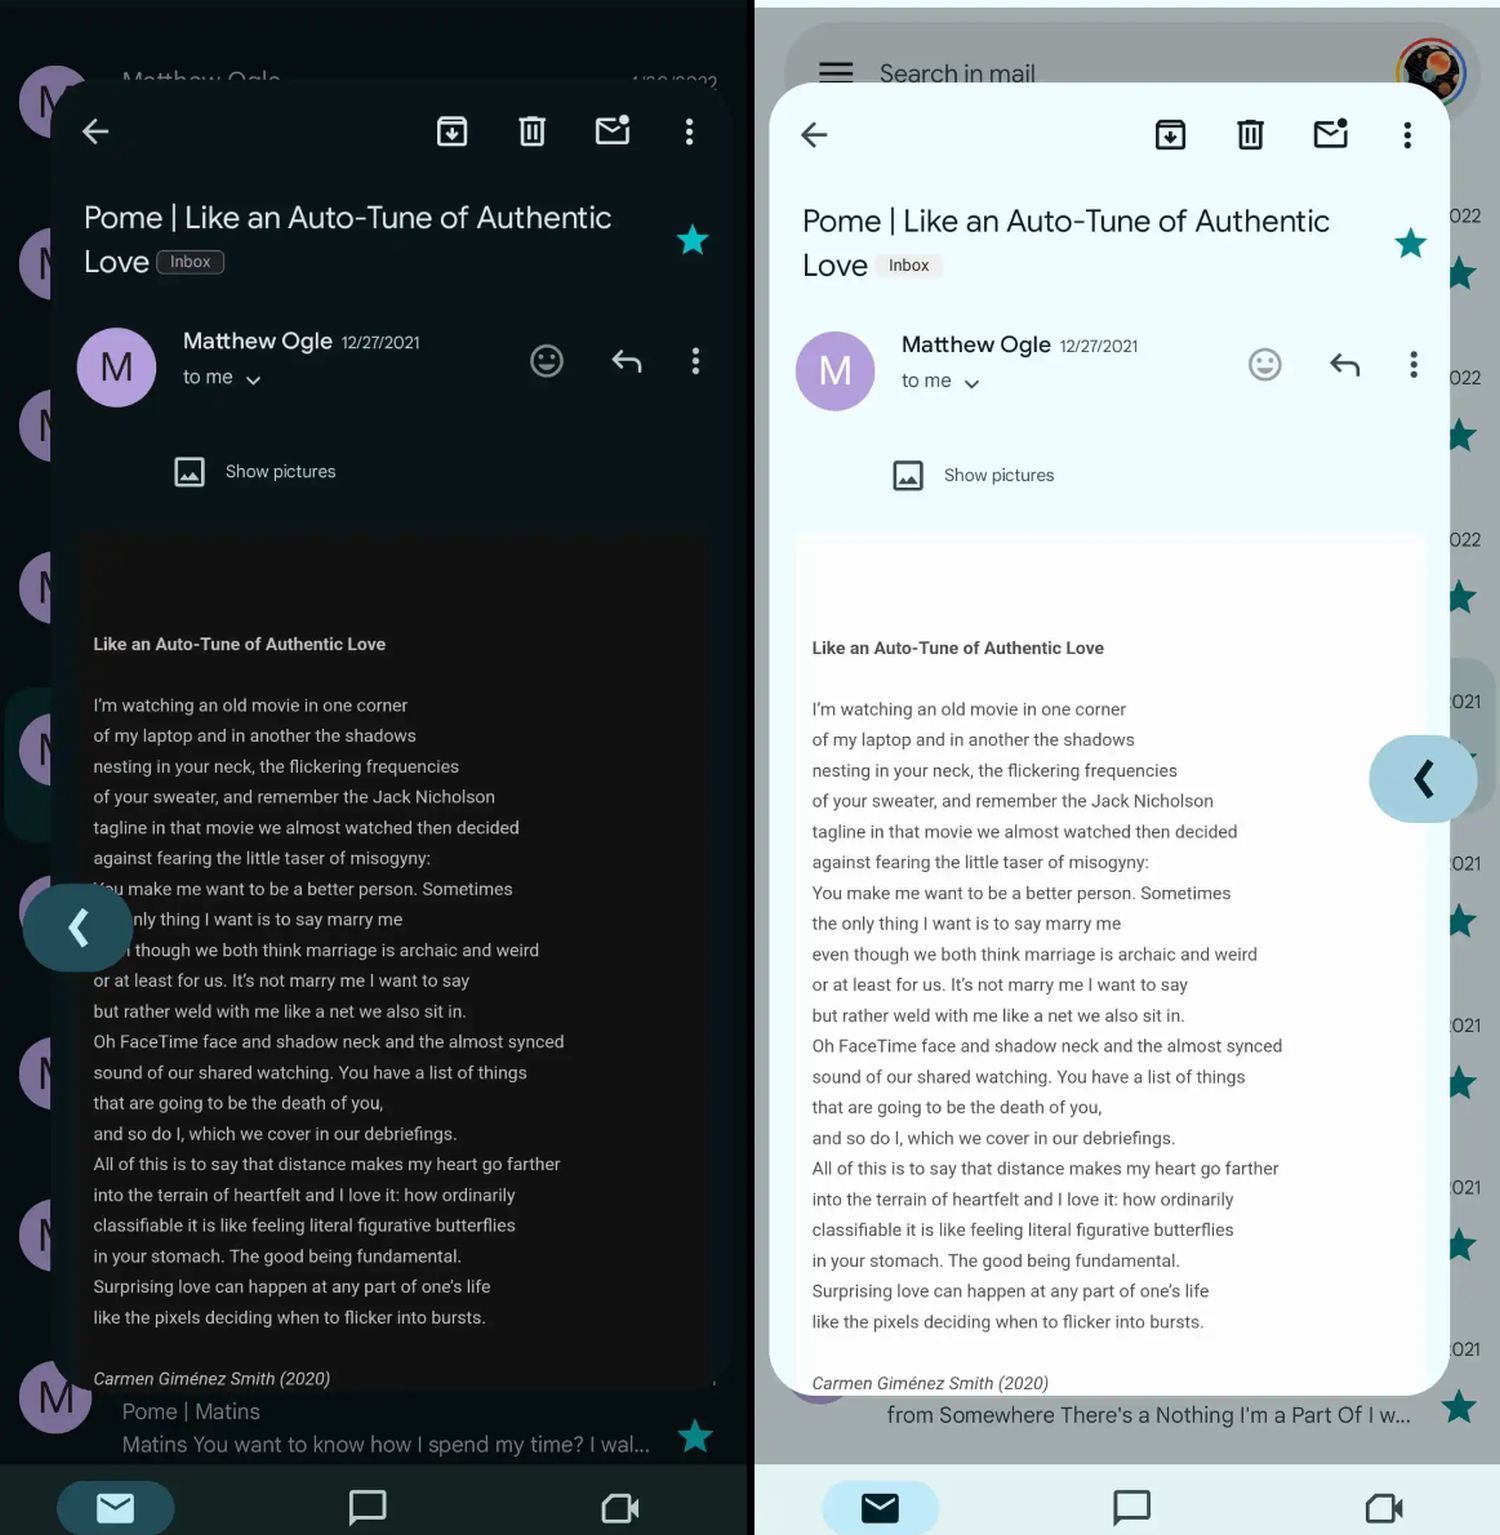The image size is (1500, 1535).
Task: Archive the email in the dark-theme panel
Action: [x=452, y=131]
